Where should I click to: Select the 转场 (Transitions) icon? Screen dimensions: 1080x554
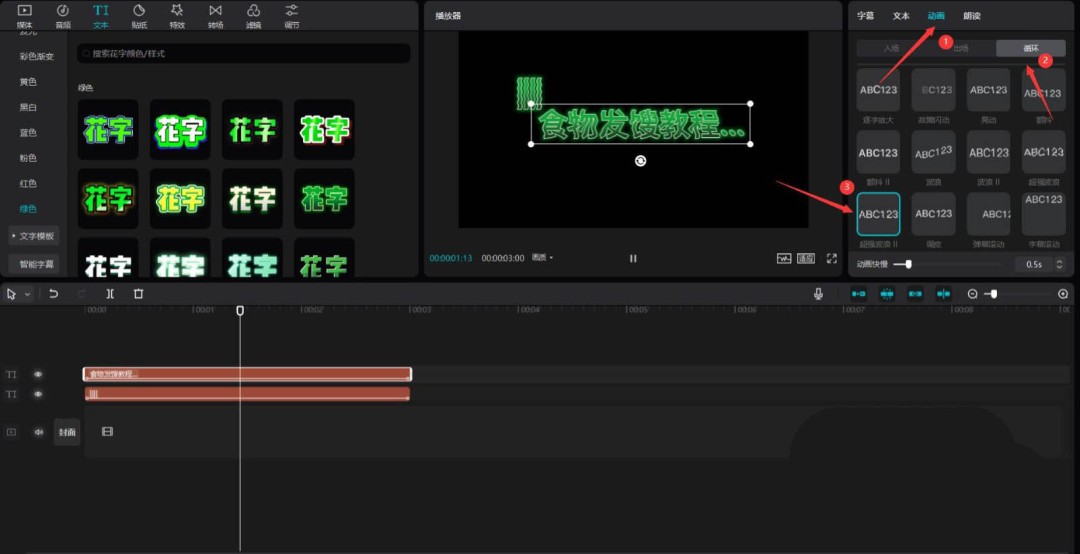[x=215, y=14]
